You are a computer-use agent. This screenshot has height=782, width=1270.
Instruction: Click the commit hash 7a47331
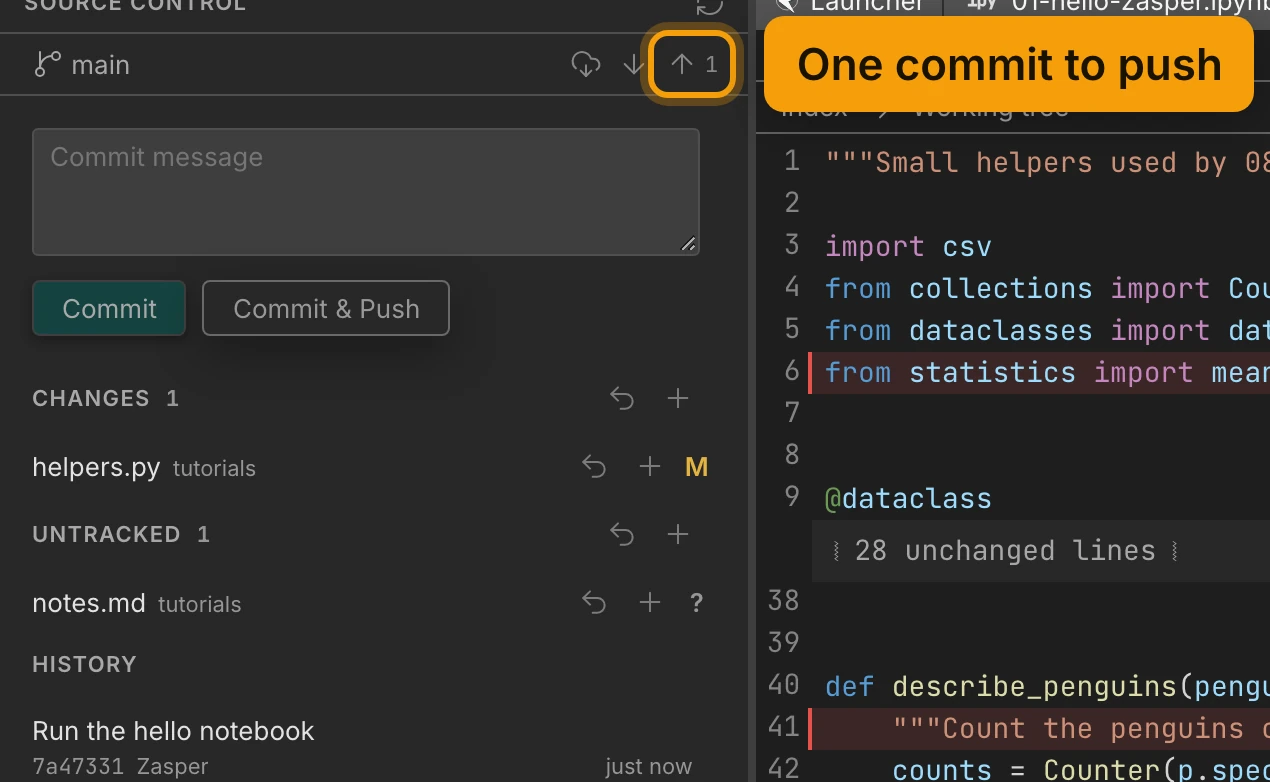77,767
